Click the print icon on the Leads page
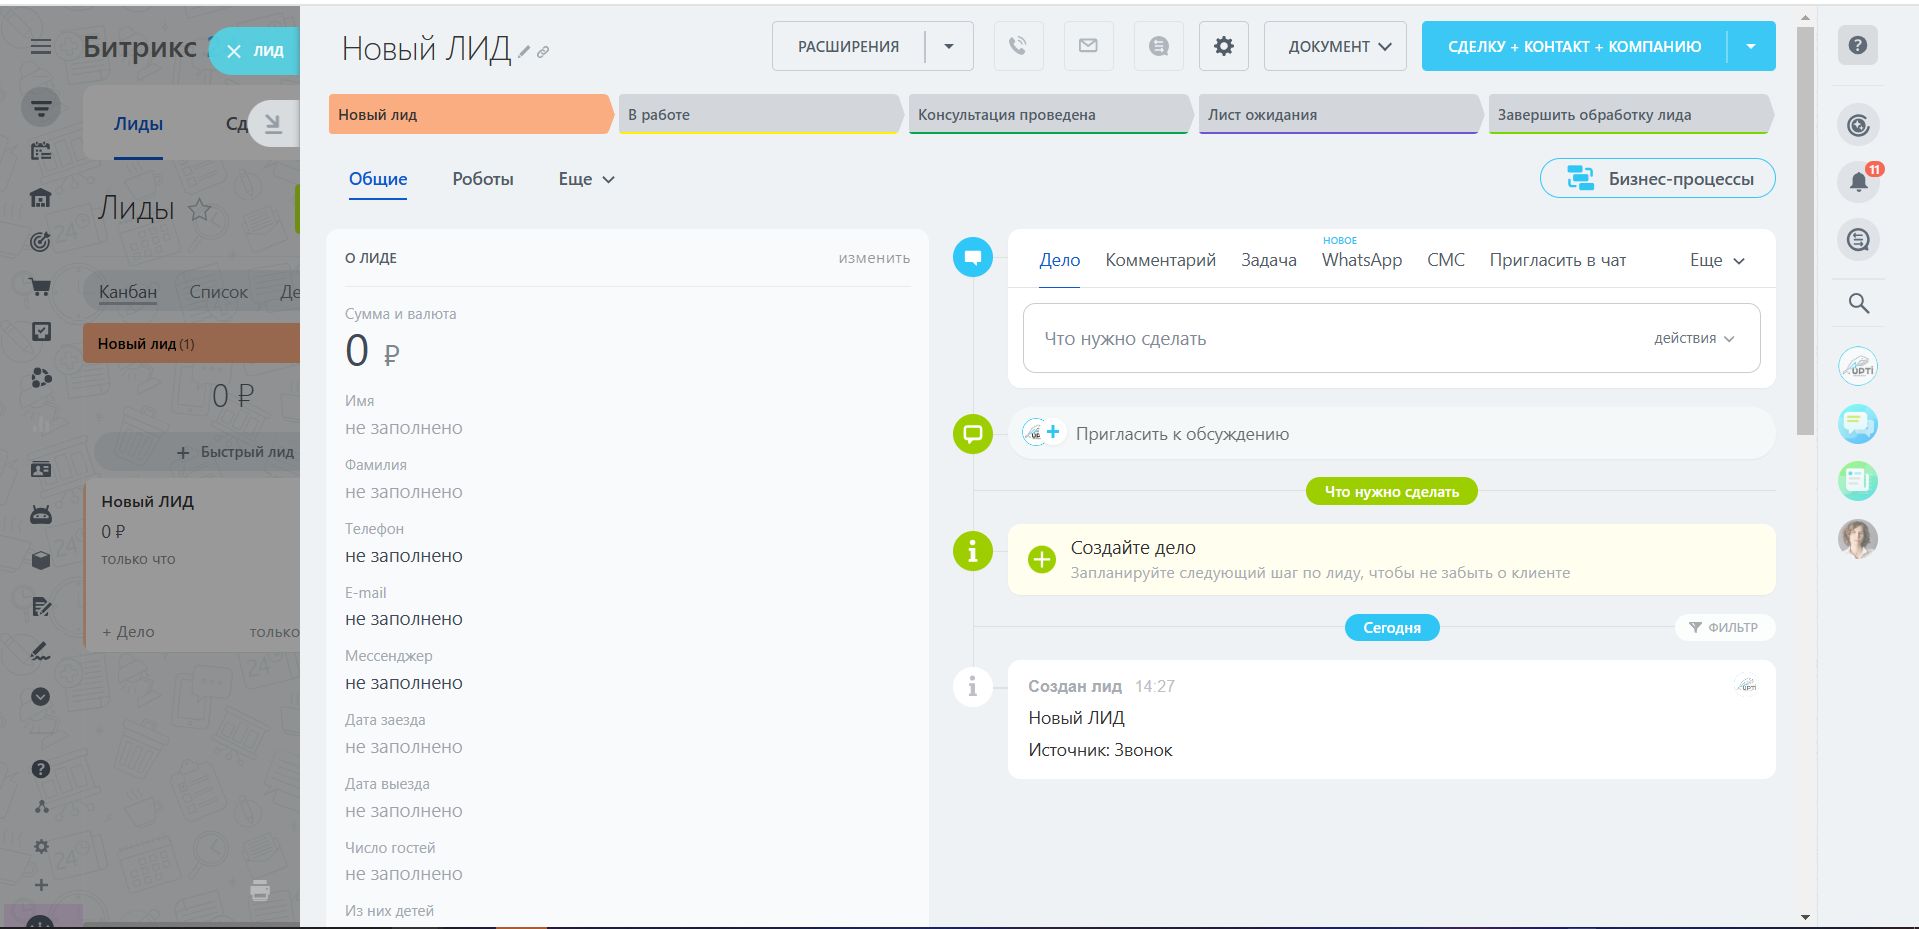The height and width of the screenshot is (929, 1919). pos(260,890)
